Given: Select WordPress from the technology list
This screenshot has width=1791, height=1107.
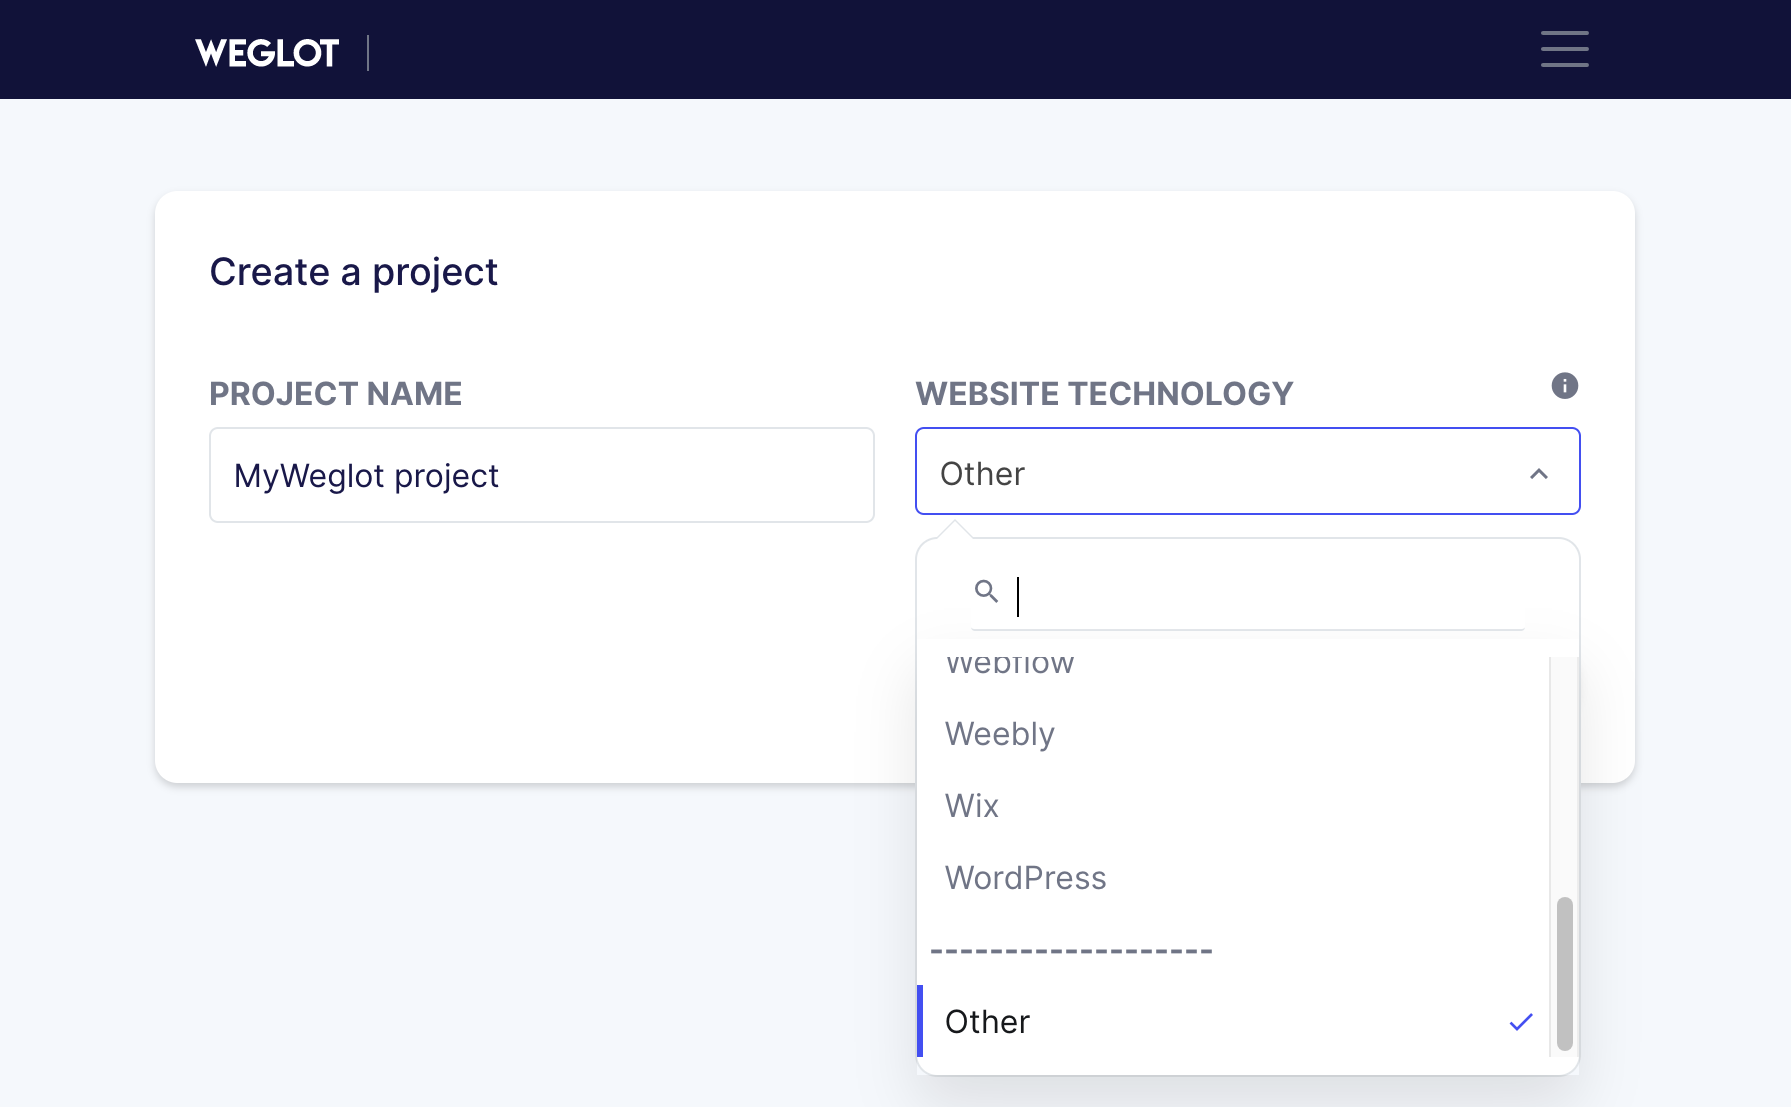Looking at the screenshot, I should coord(1233,878).
